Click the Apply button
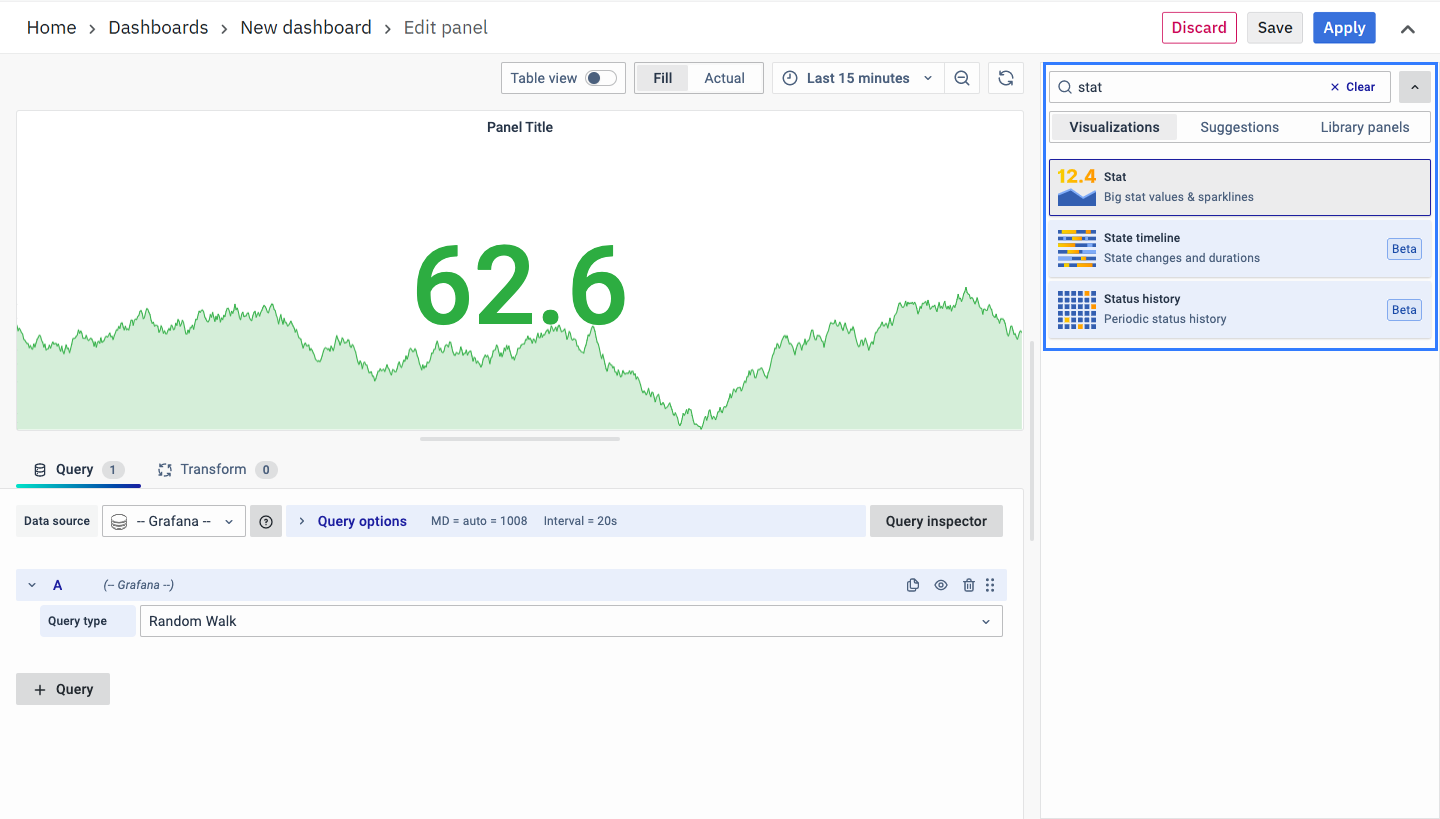This screenshot has height=819, width=1440. tap(1344, 28)
